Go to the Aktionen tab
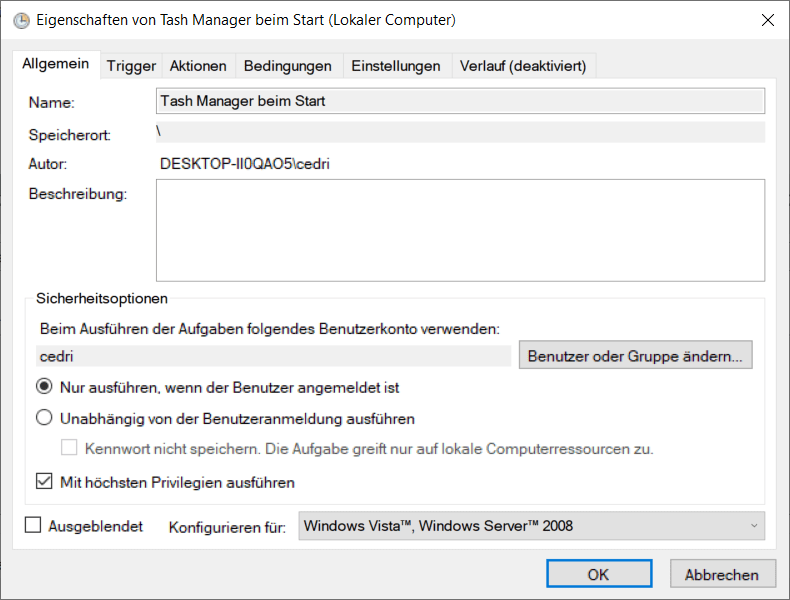Image resolution: width=790 pixels, height=600 pixels. (198, 66)
